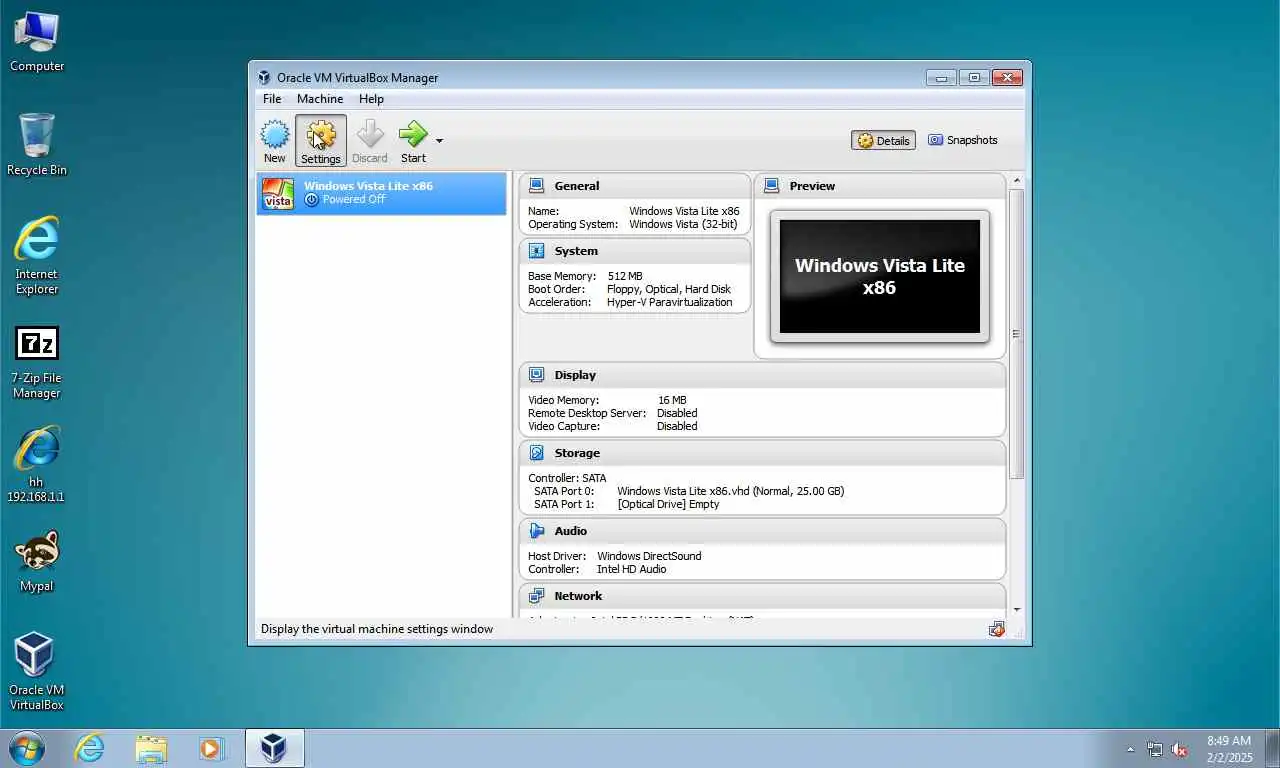
Task: Open the Oracle VM VirtualBox desktop icon
Action: pos(37,670)
